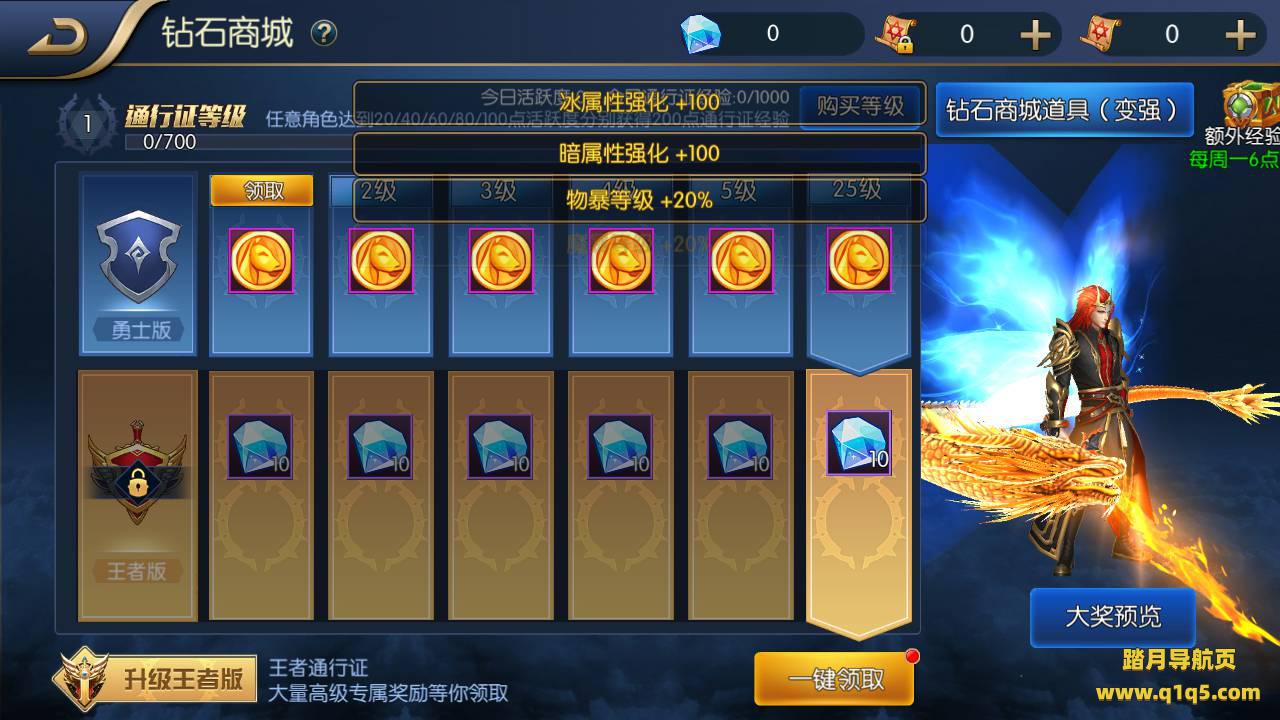
Task: Tap the highlighted level 25 diamond reward
Action: (859, 443)
